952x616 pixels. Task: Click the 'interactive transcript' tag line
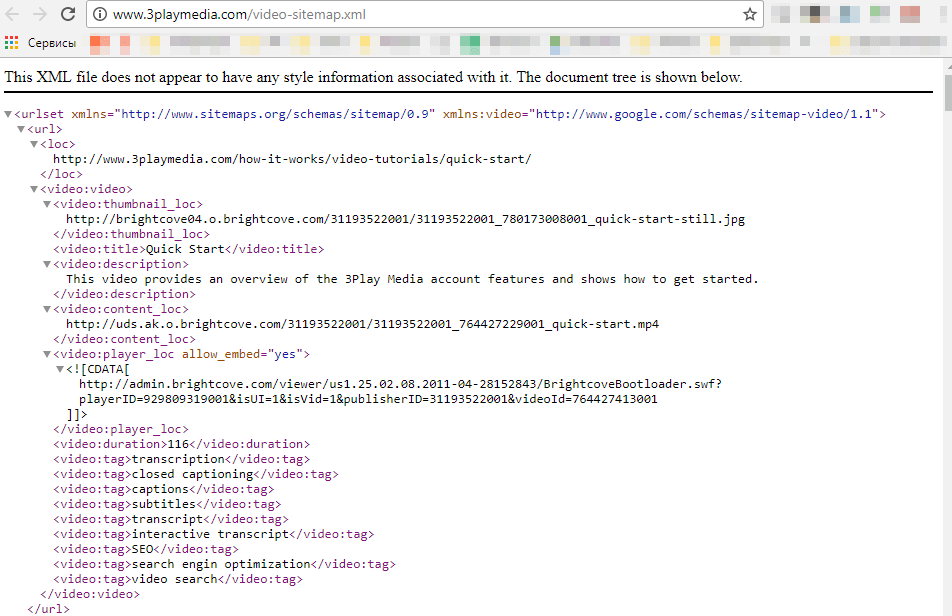coord(214,534)
